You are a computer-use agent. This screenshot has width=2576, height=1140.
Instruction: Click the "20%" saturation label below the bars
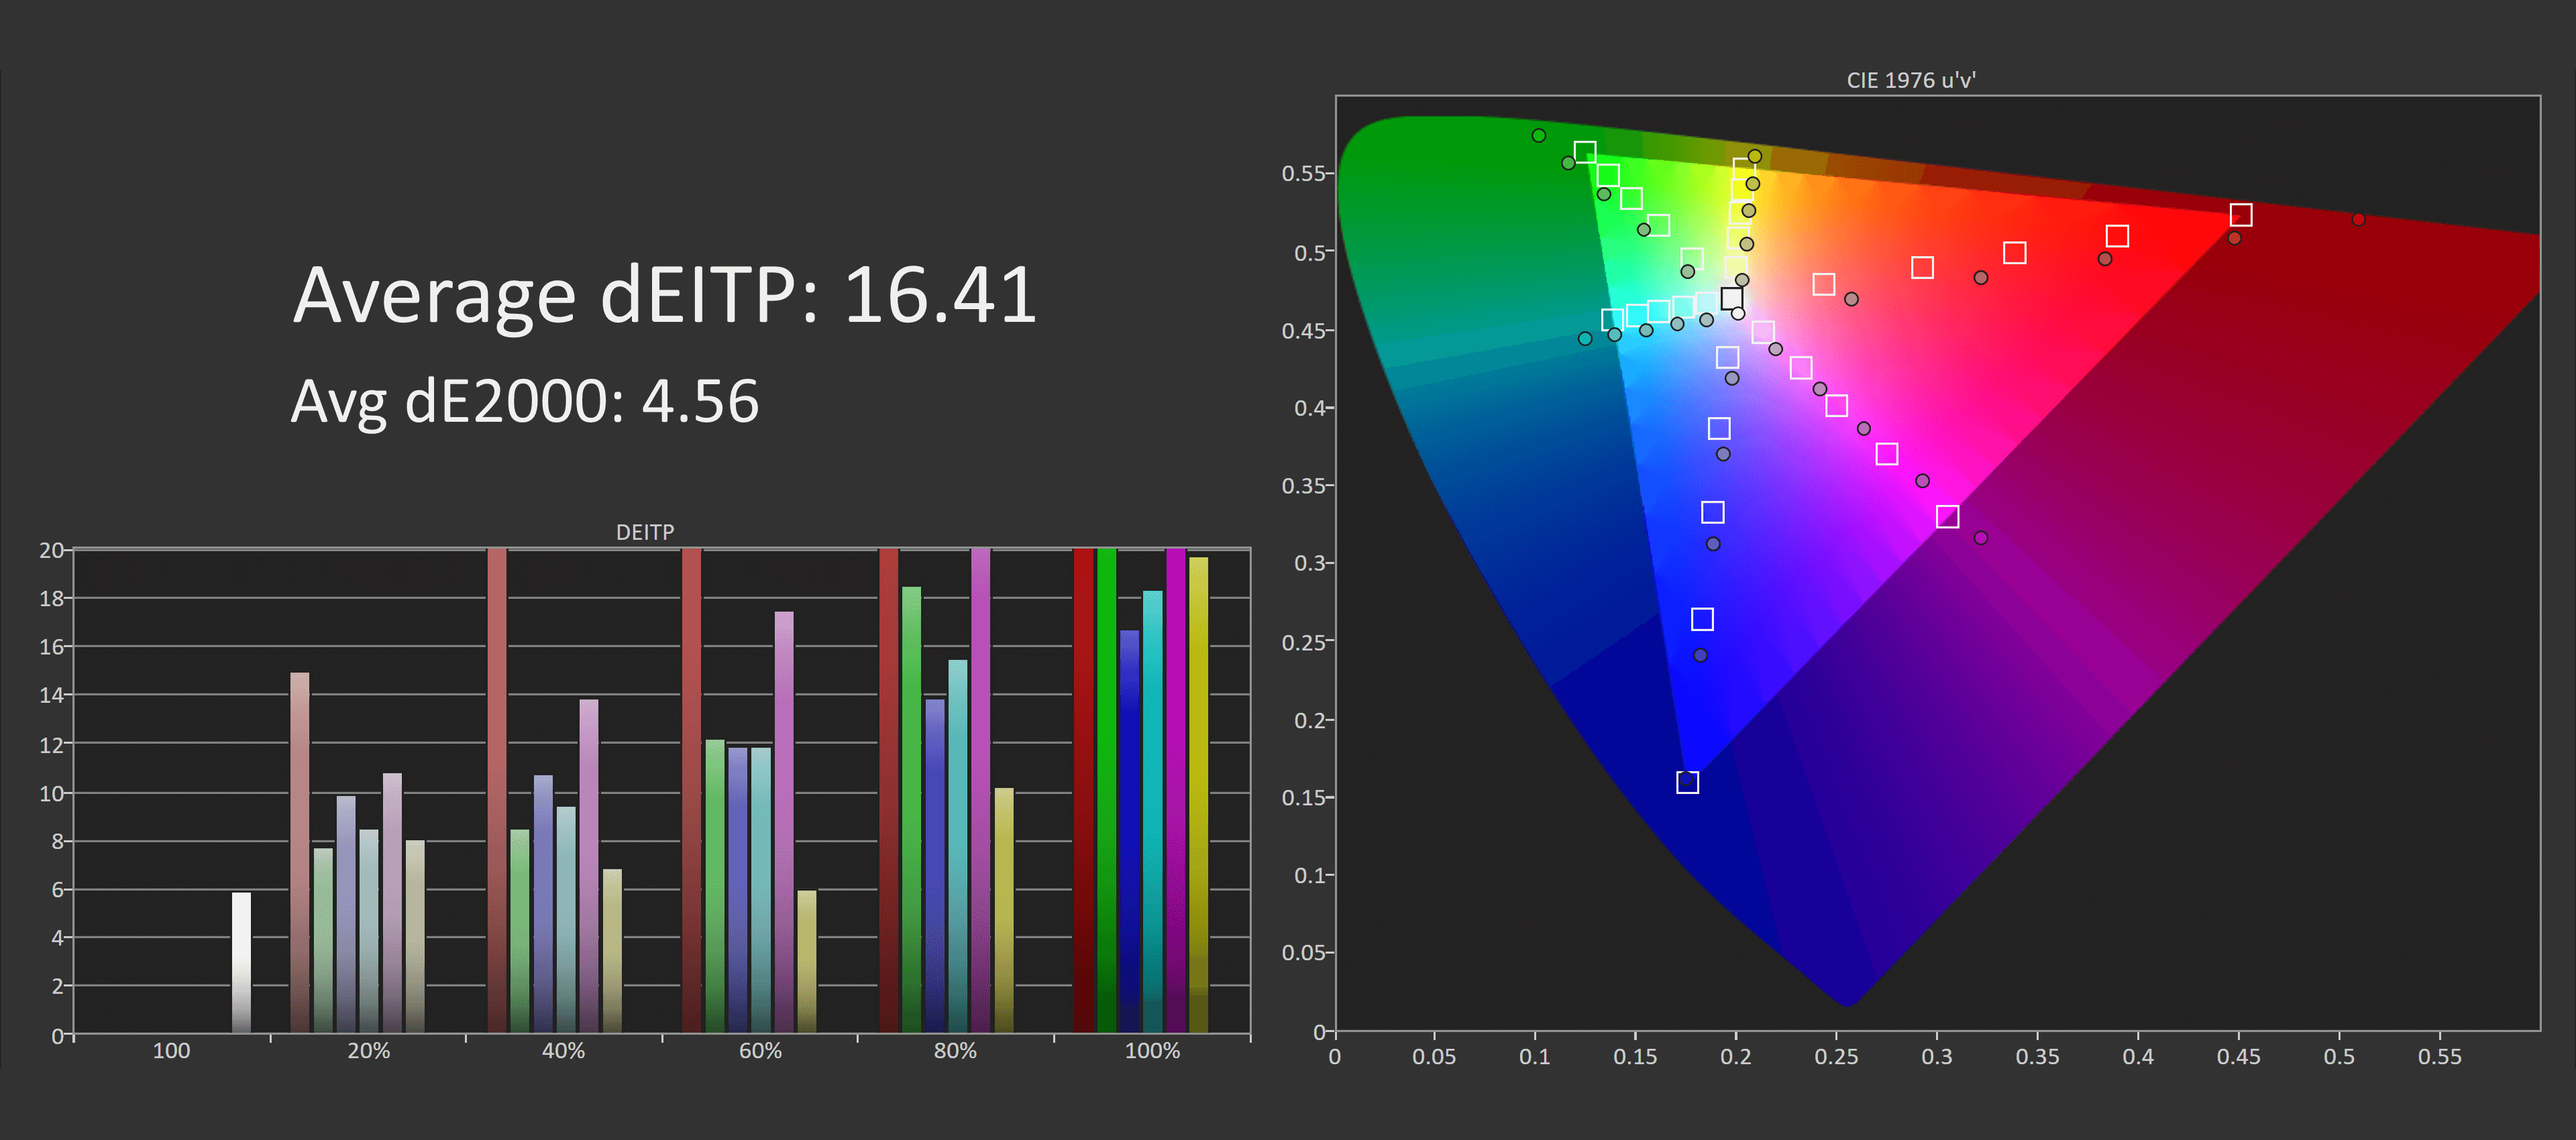[x=369, y=1051]
